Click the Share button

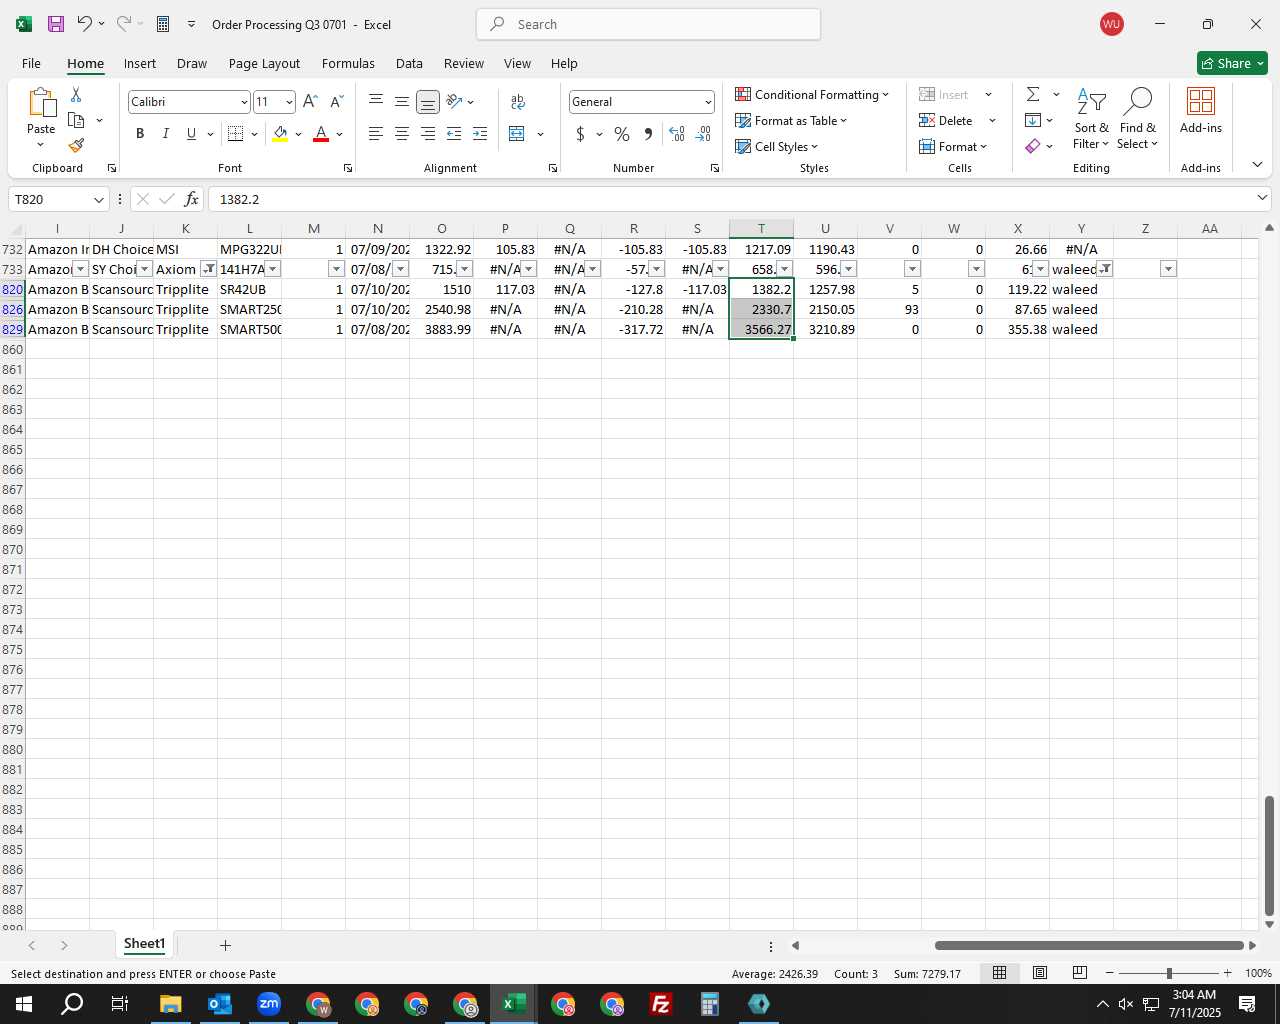pos(1232,63)
